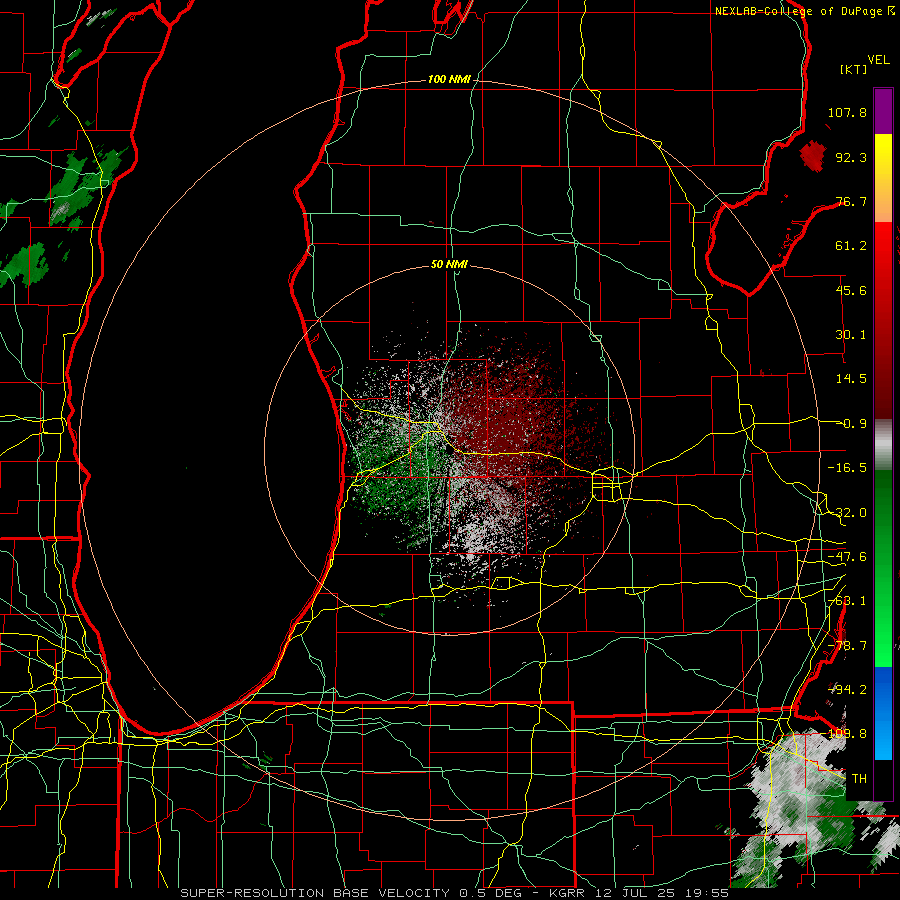Click the VEL scale title
Viewport: 900px width, 900px height.
pos(878,60)
